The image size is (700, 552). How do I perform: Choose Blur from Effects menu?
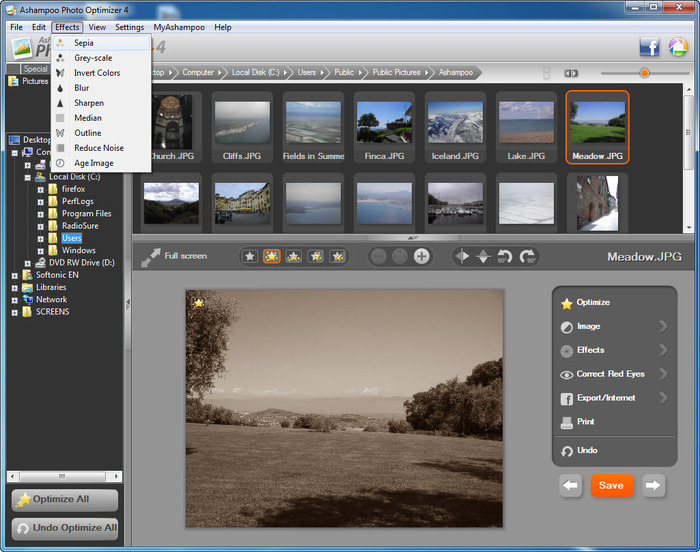tap(101, 88)
